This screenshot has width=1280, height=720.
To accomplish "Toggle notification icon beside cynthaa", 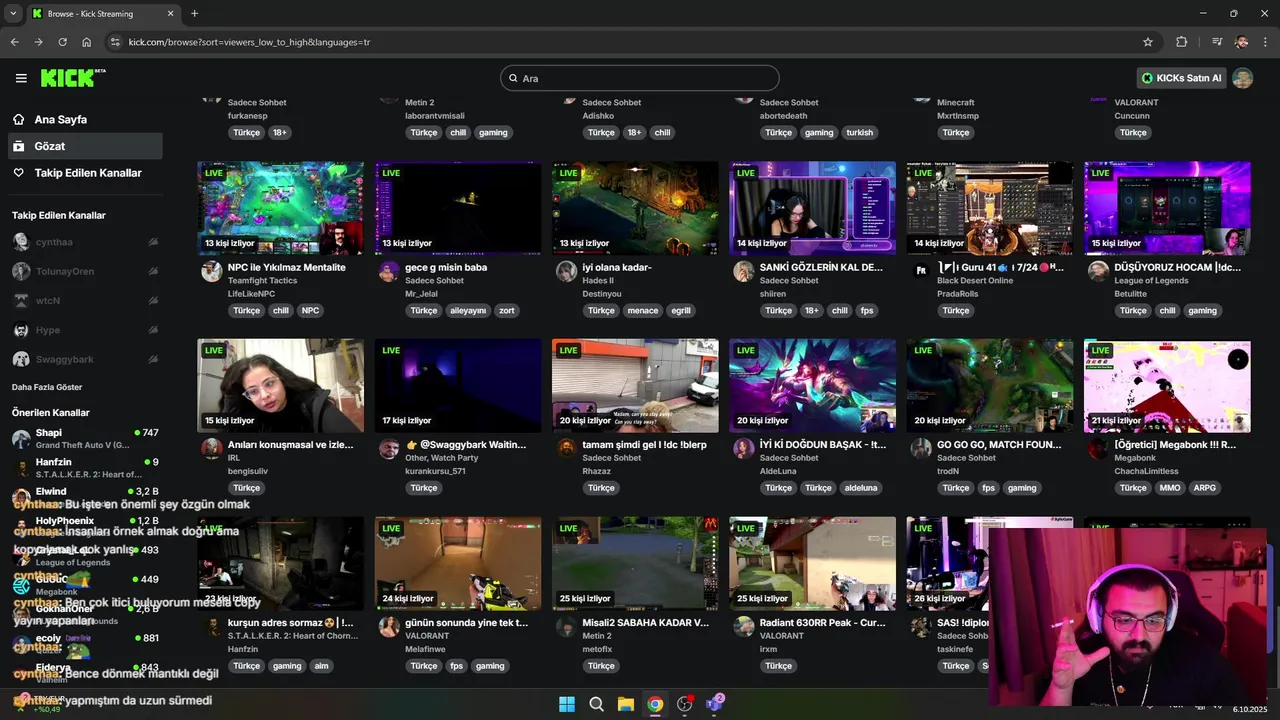I will tap(153, 242).
